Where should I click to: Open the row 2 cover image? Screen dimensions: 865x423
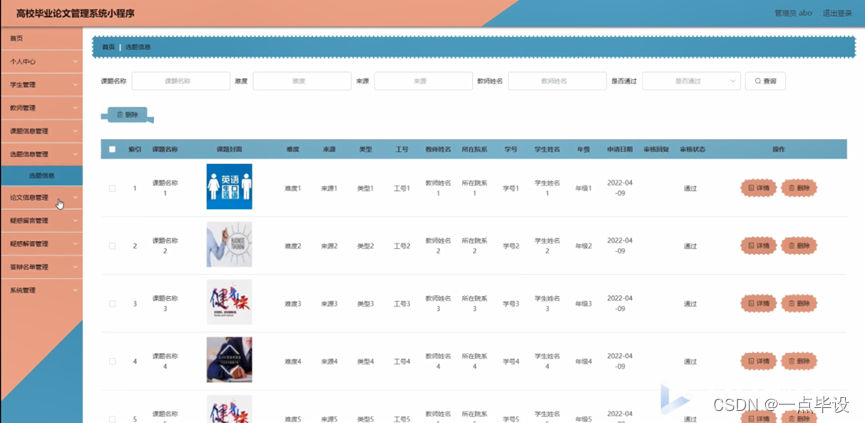229,244
